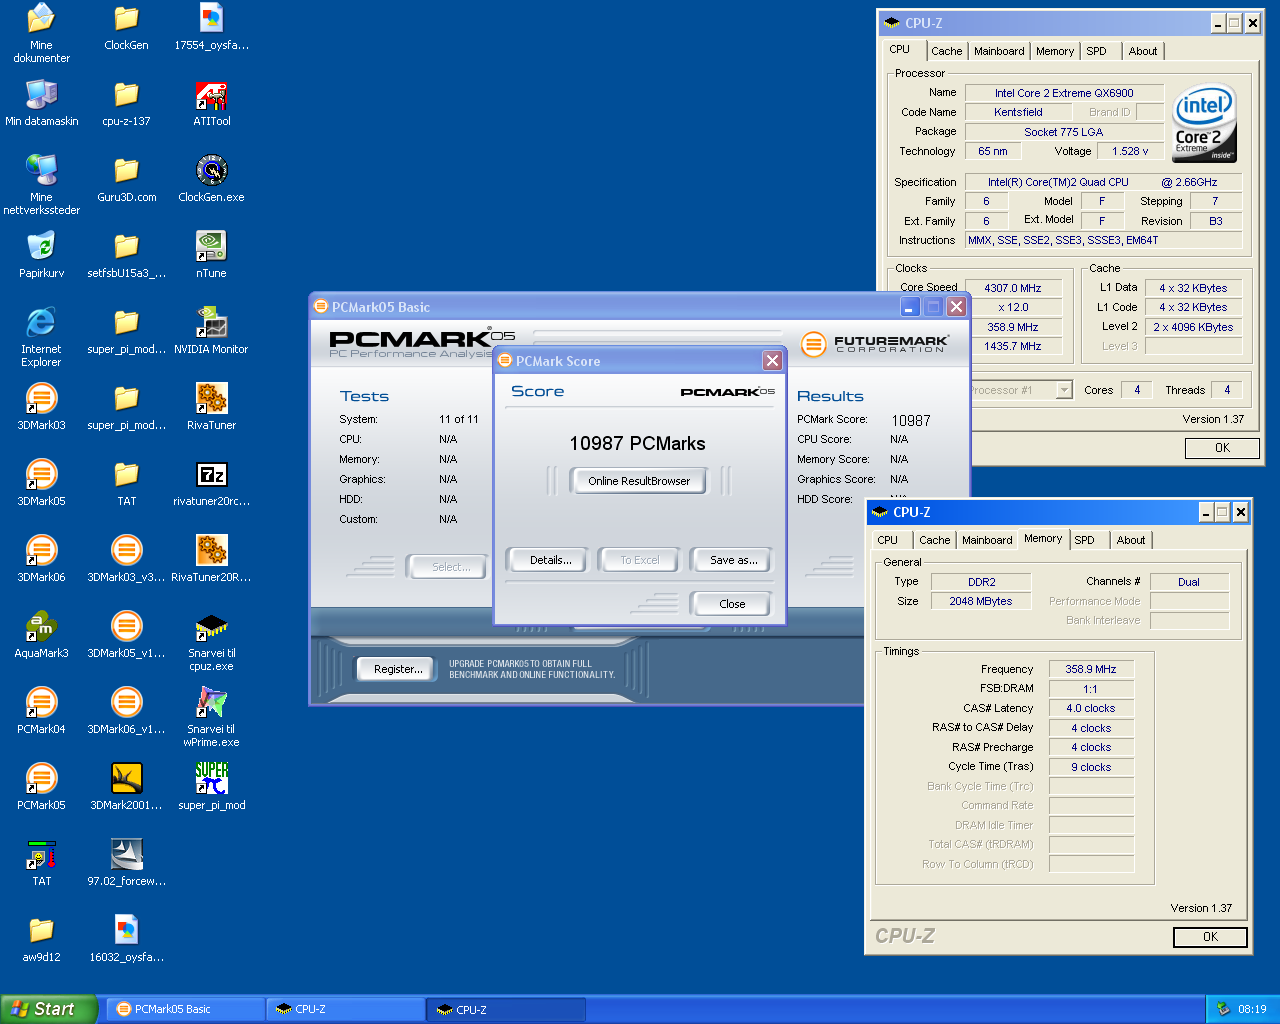Open Memory tab in top CPU-Z window
This screenshot has width=1280, height=1024.
click(x=1055, y=51)
